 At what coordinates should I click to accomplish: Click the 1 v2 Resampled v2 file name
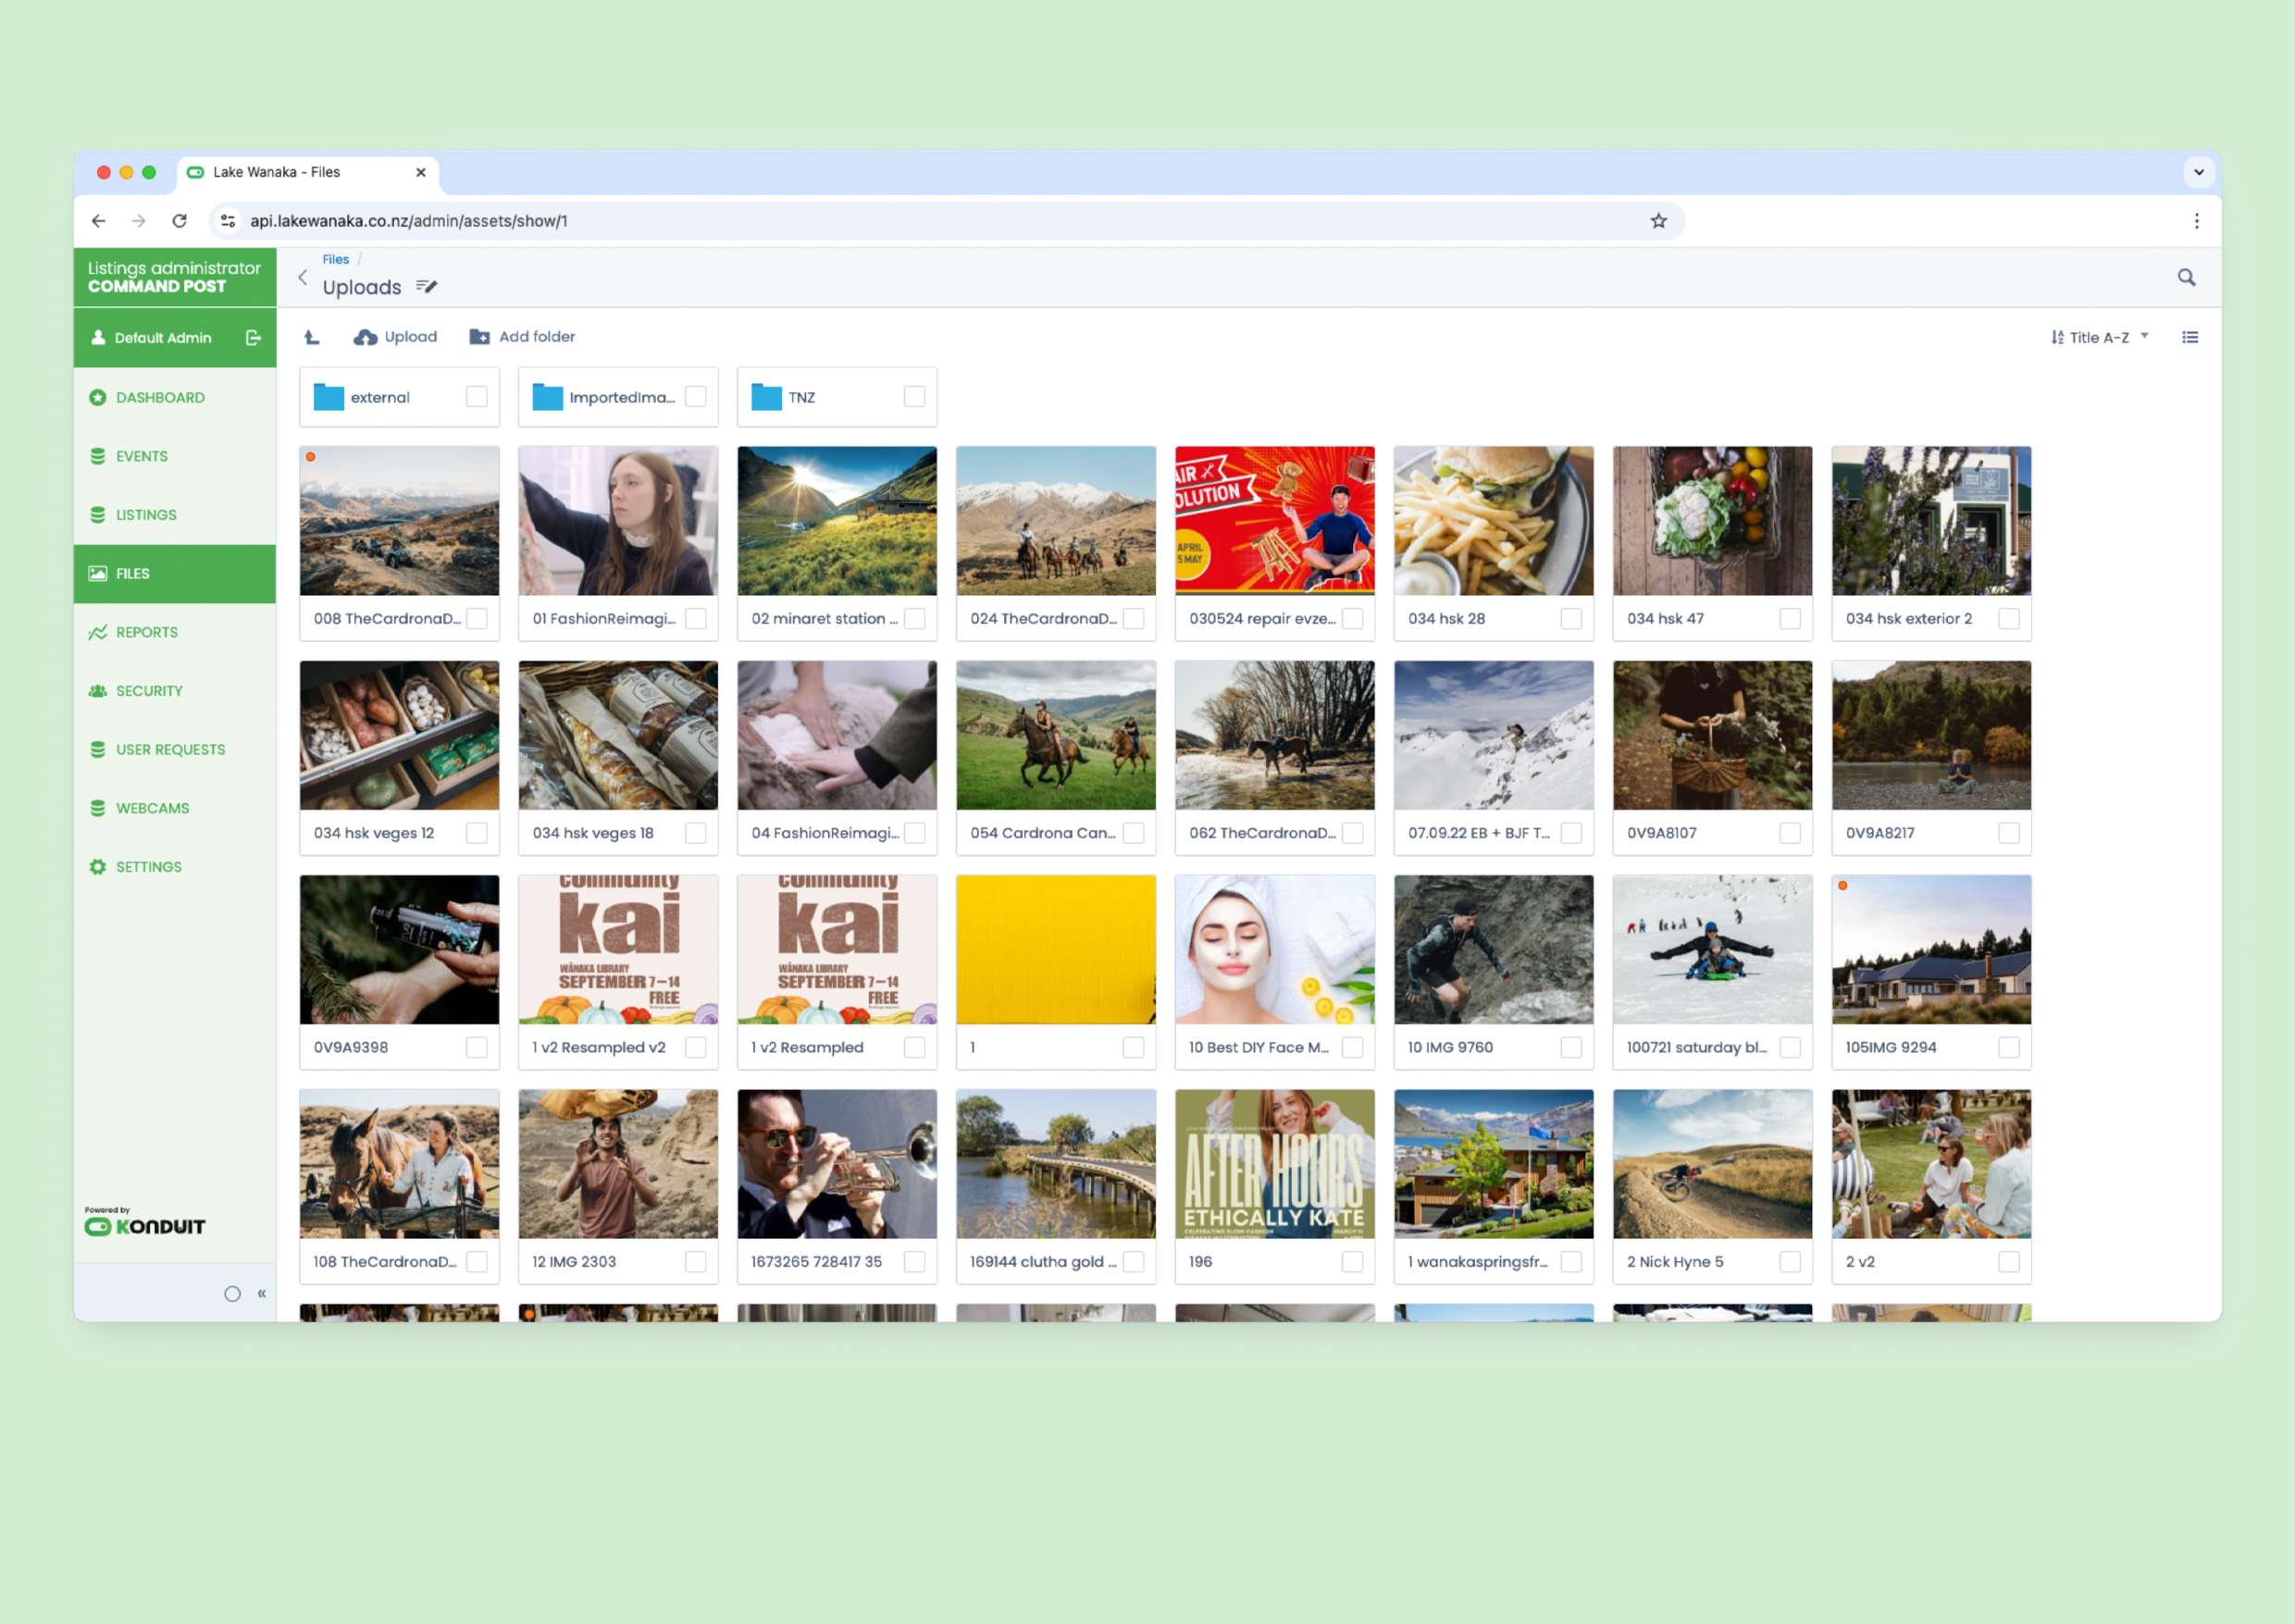(599, 1047)
